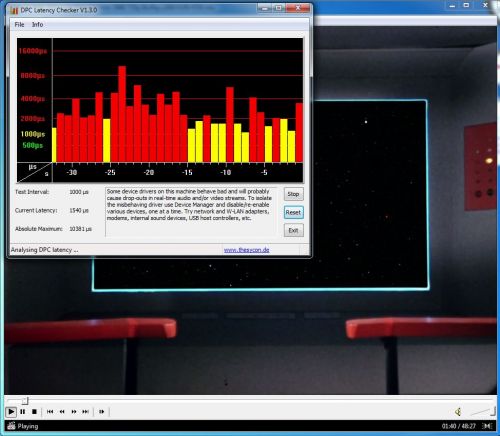500x436 pixels.
Task: Stop the video with the square button
Action: [34, 412]
